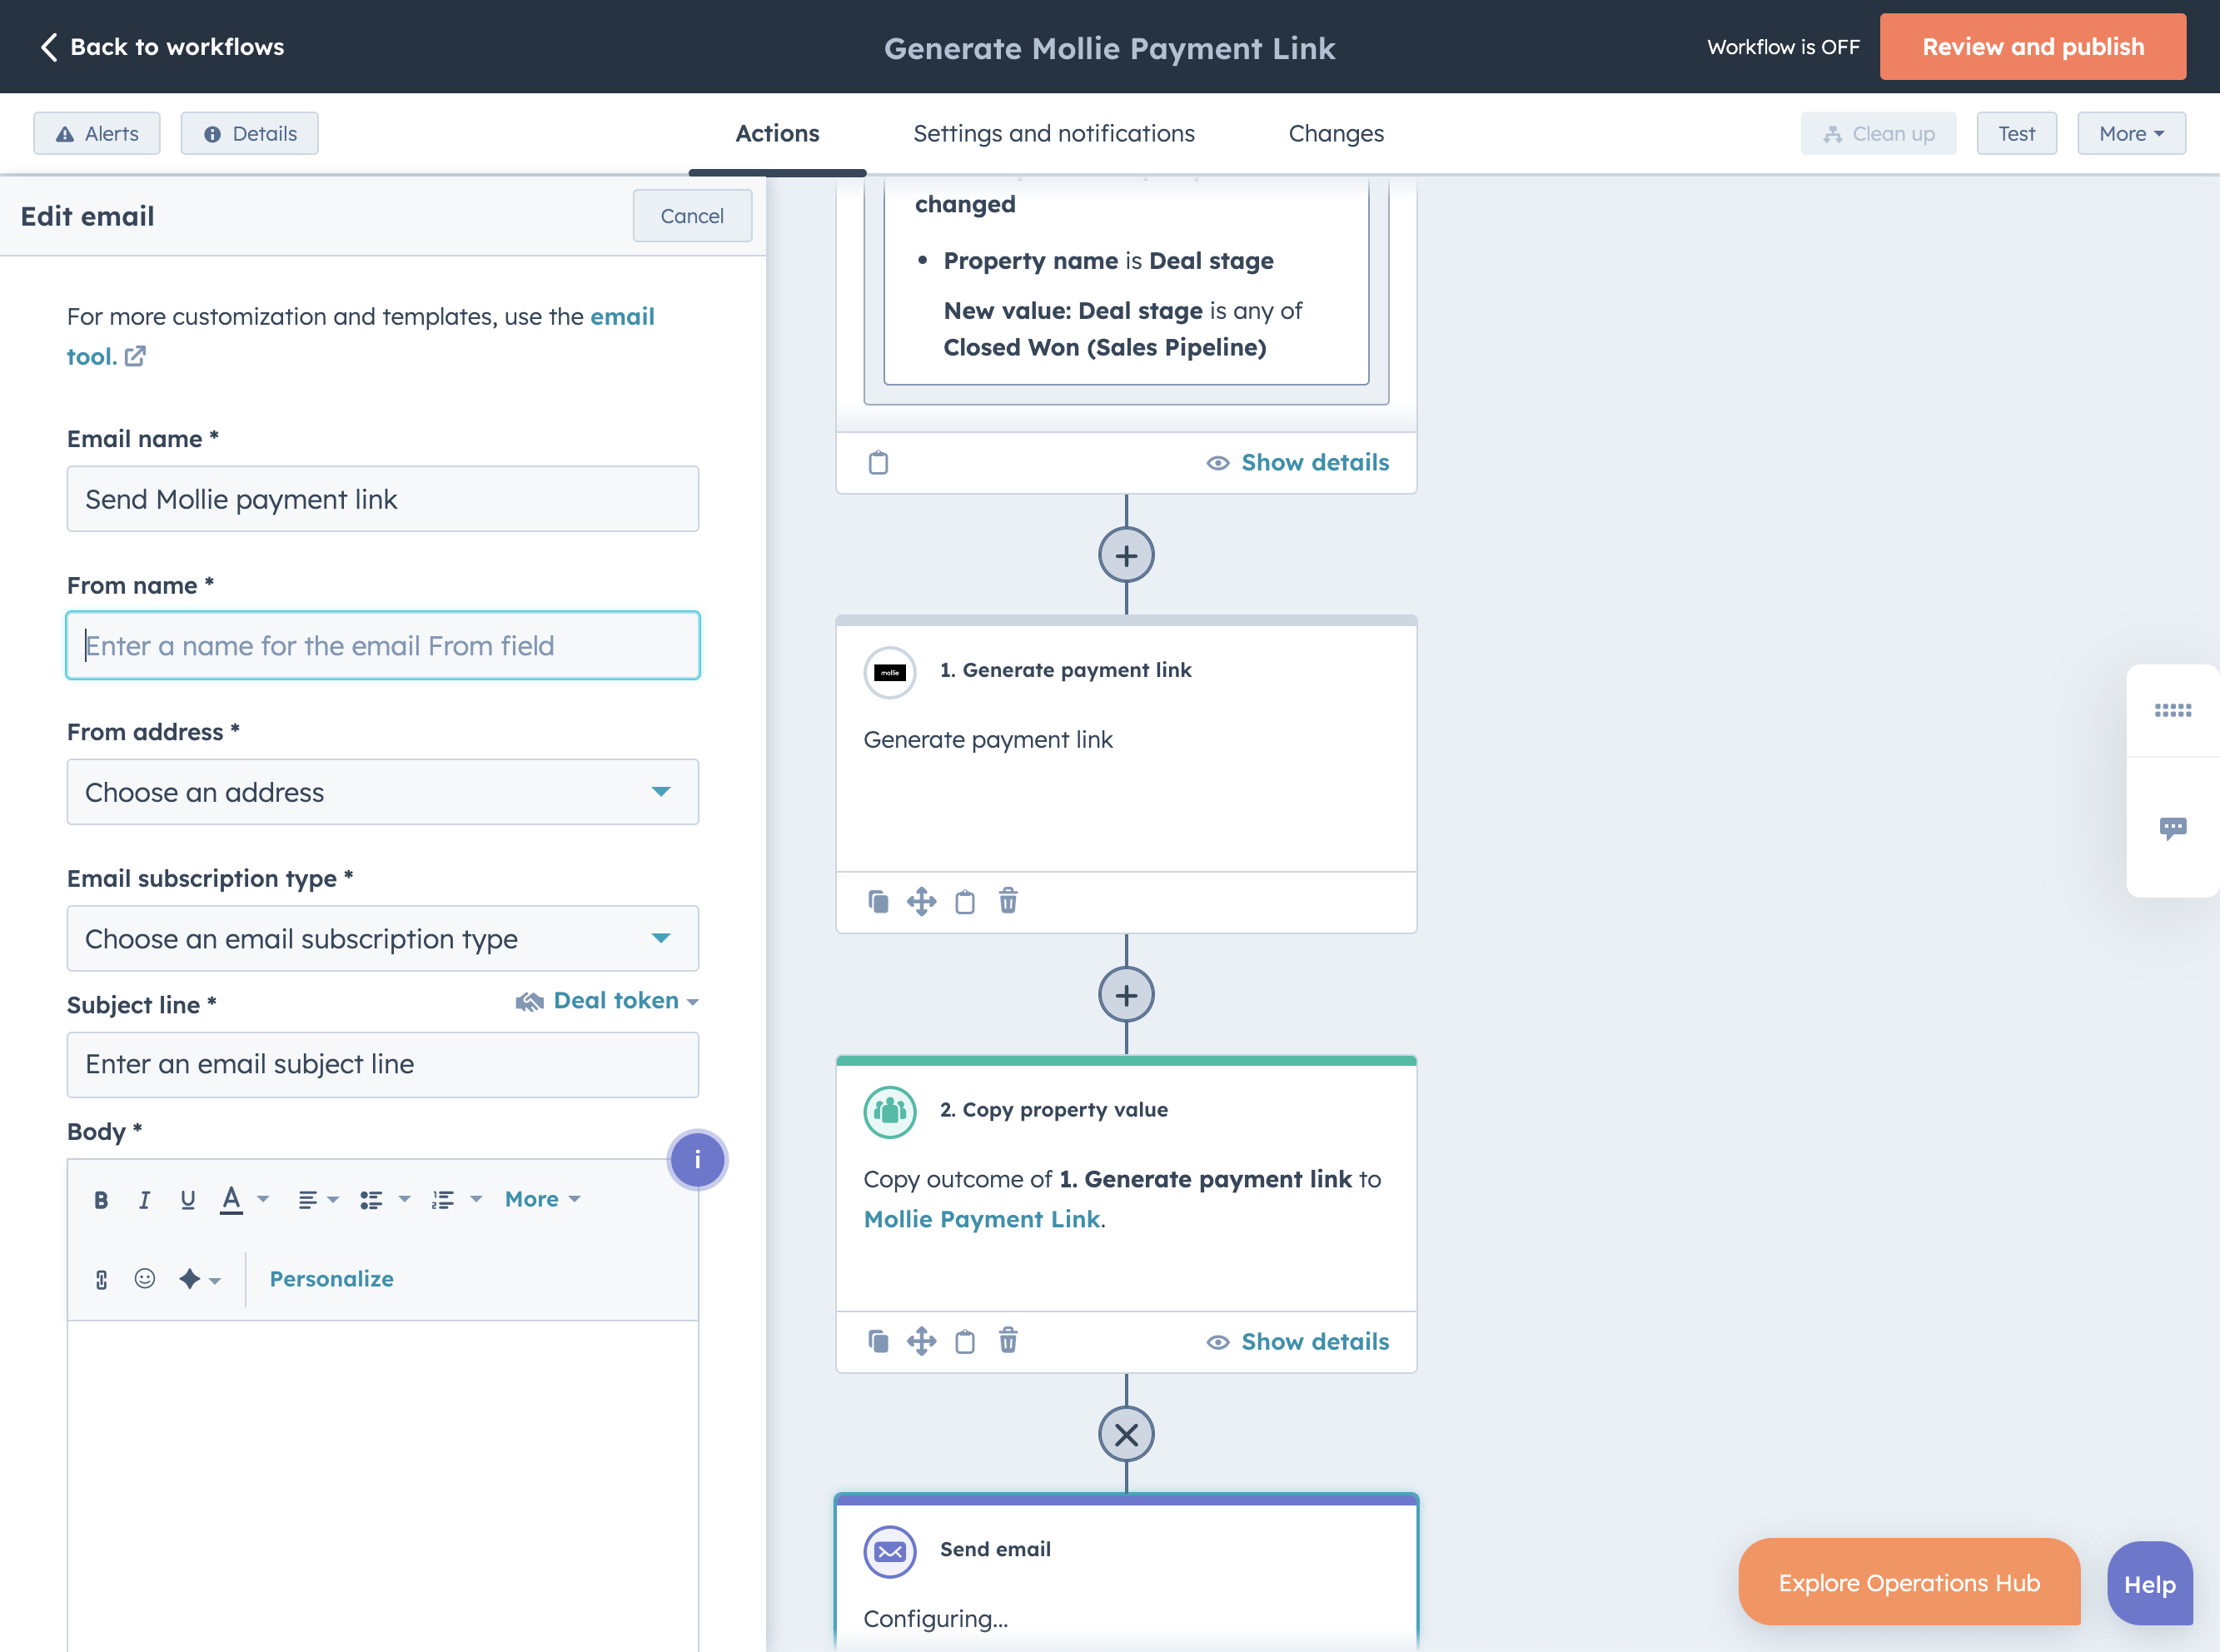Show details of Copy property value action
Image resolution: width=2220 pixels, height=1652 pixels.
pos(1298,1342)
